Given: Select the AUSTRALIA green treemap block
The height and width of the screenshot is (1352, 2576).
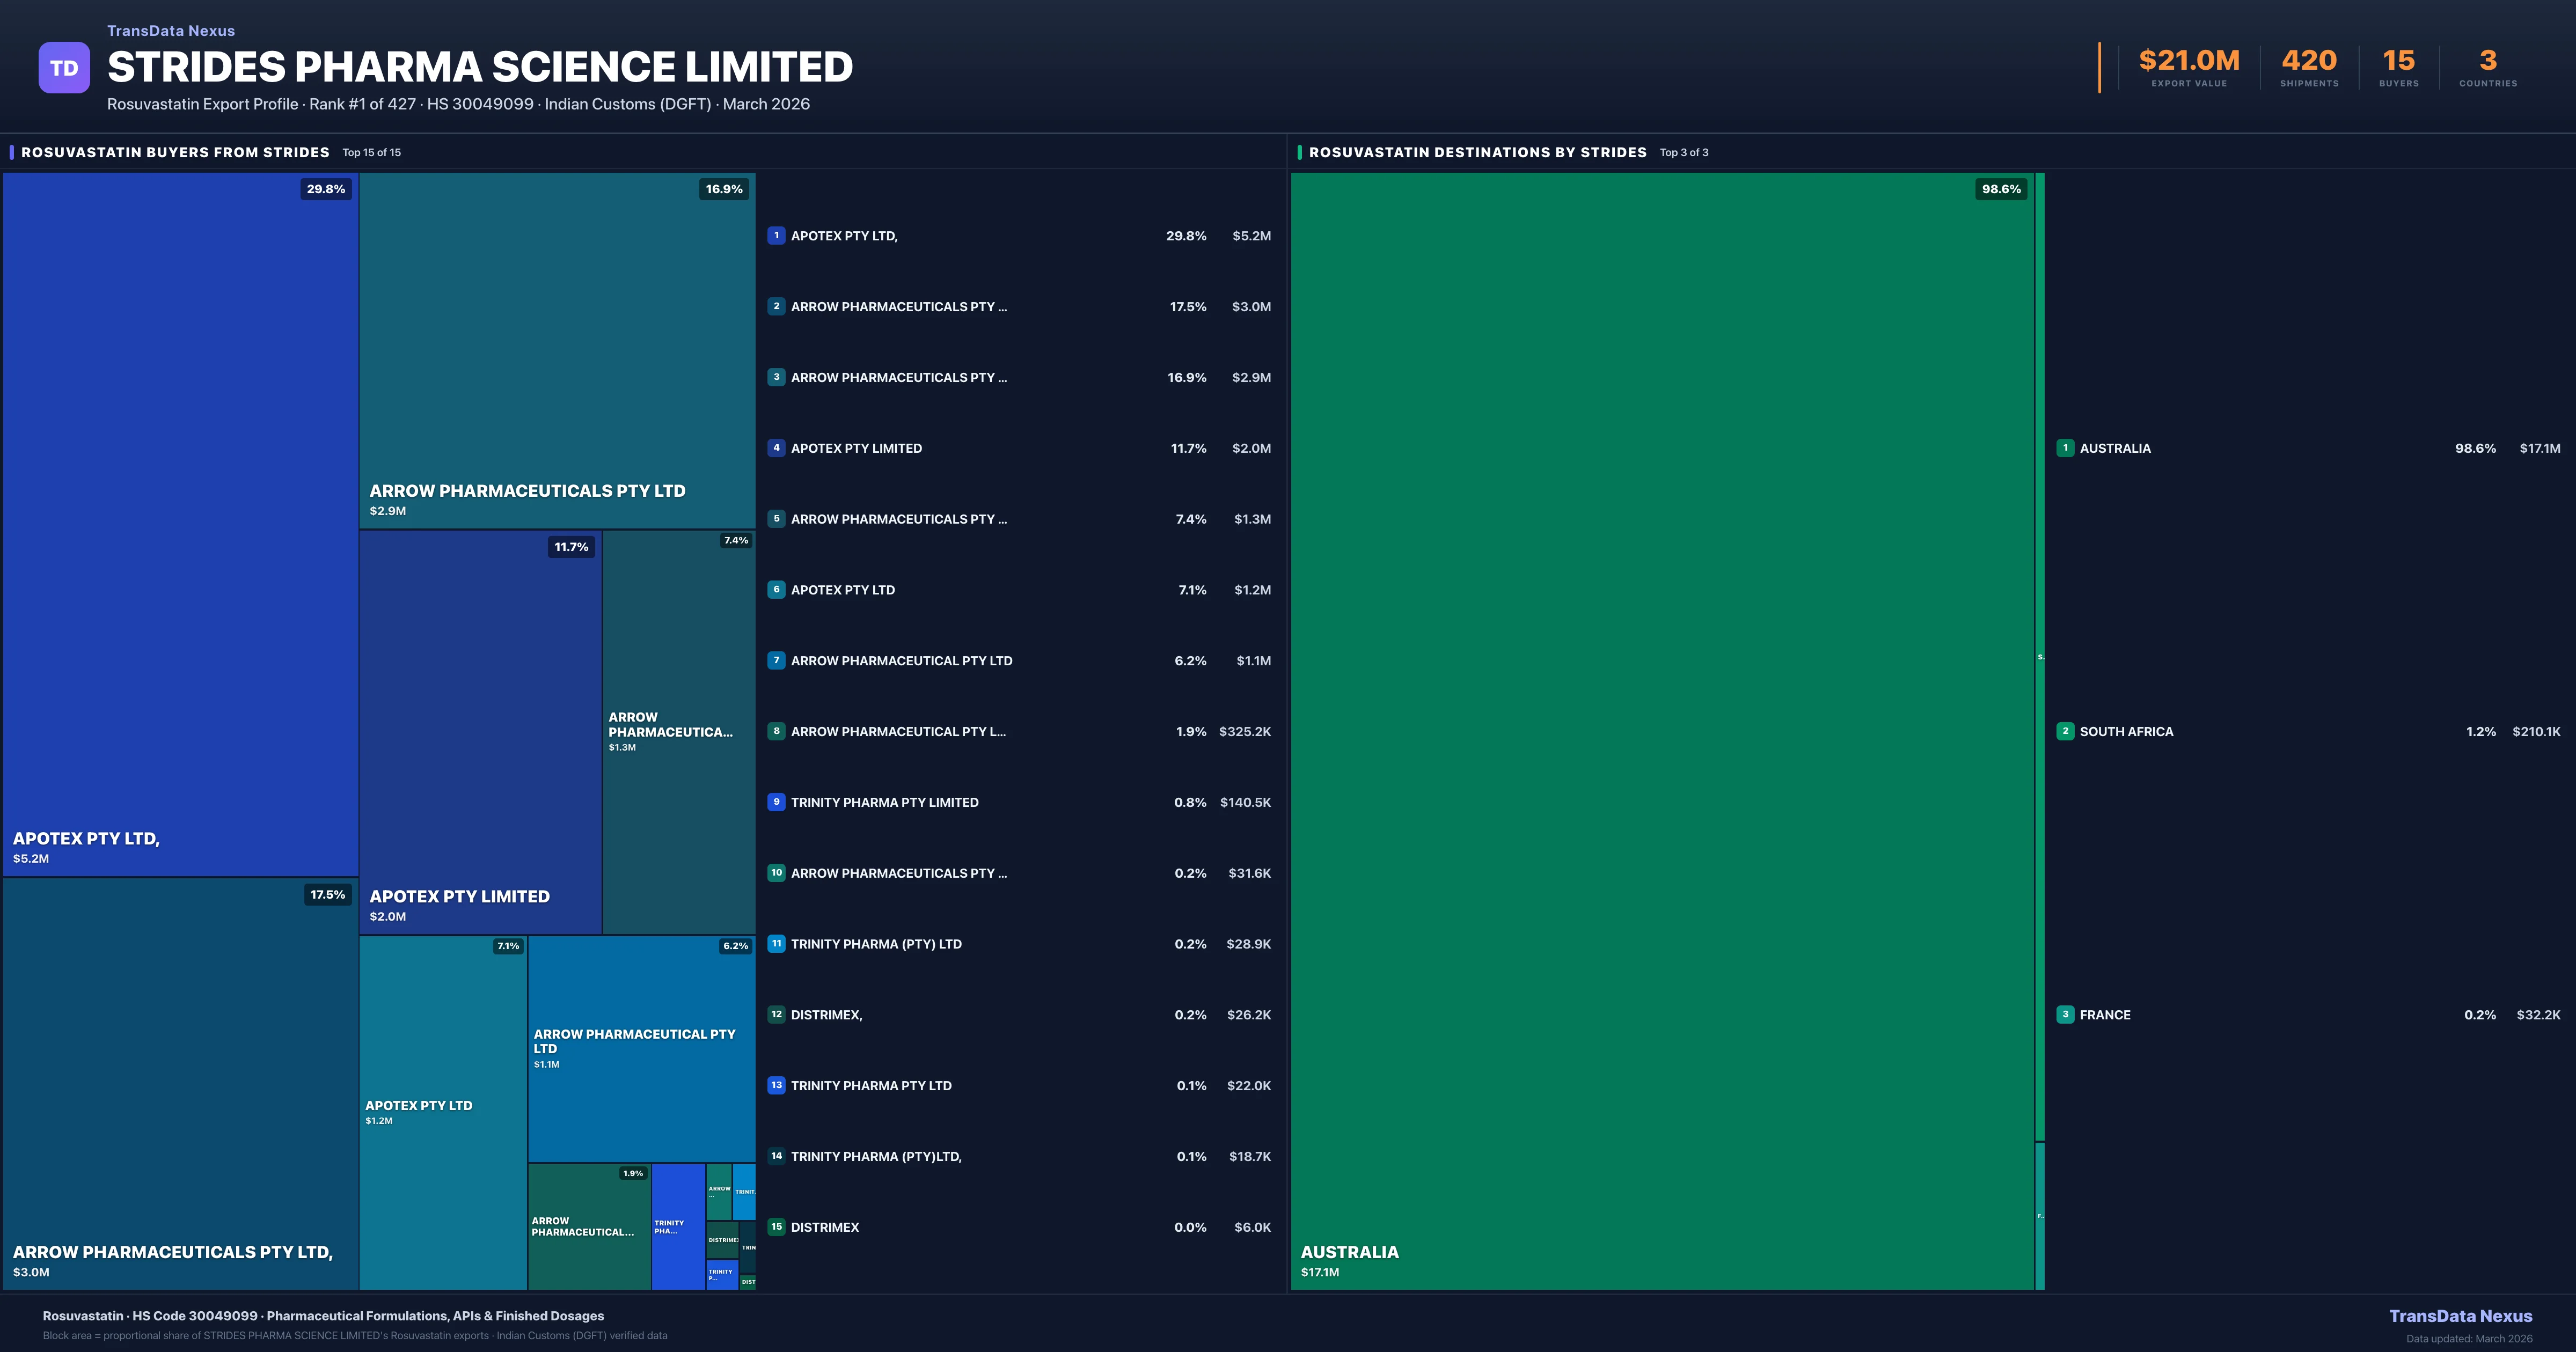Looking at the screenshot, I should (x=1662, y=730).
